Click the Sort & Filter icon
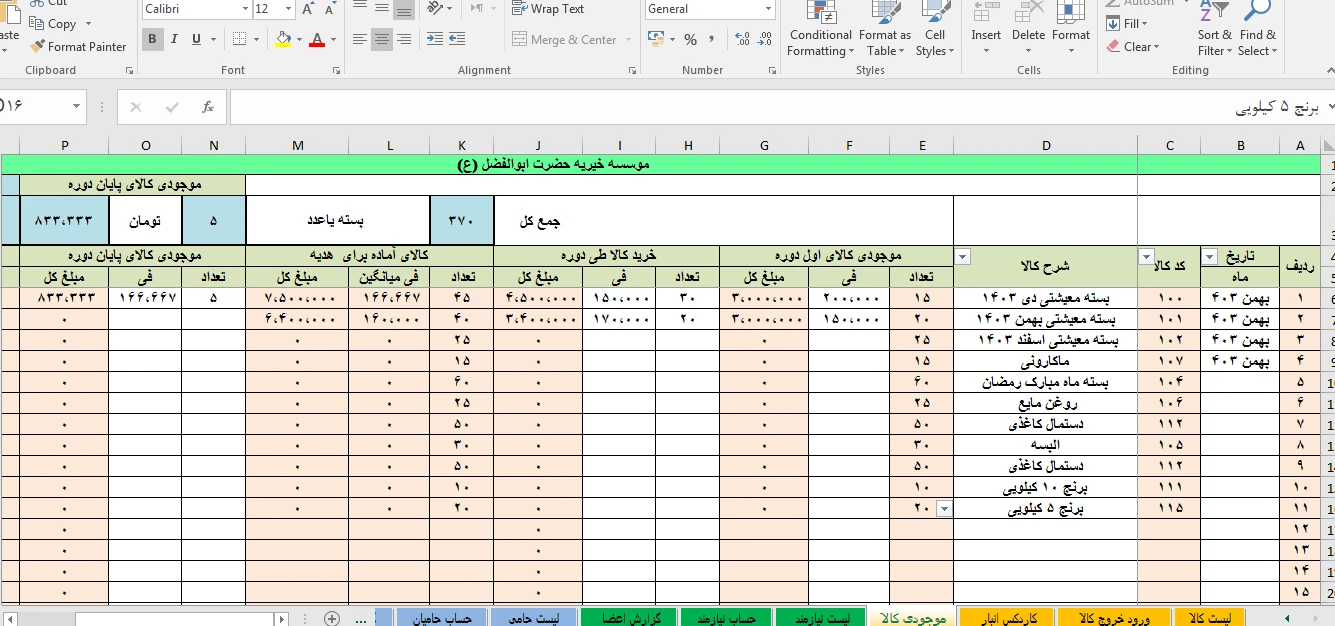This screenshot has height=626, width=1335. pos(1215,30)
